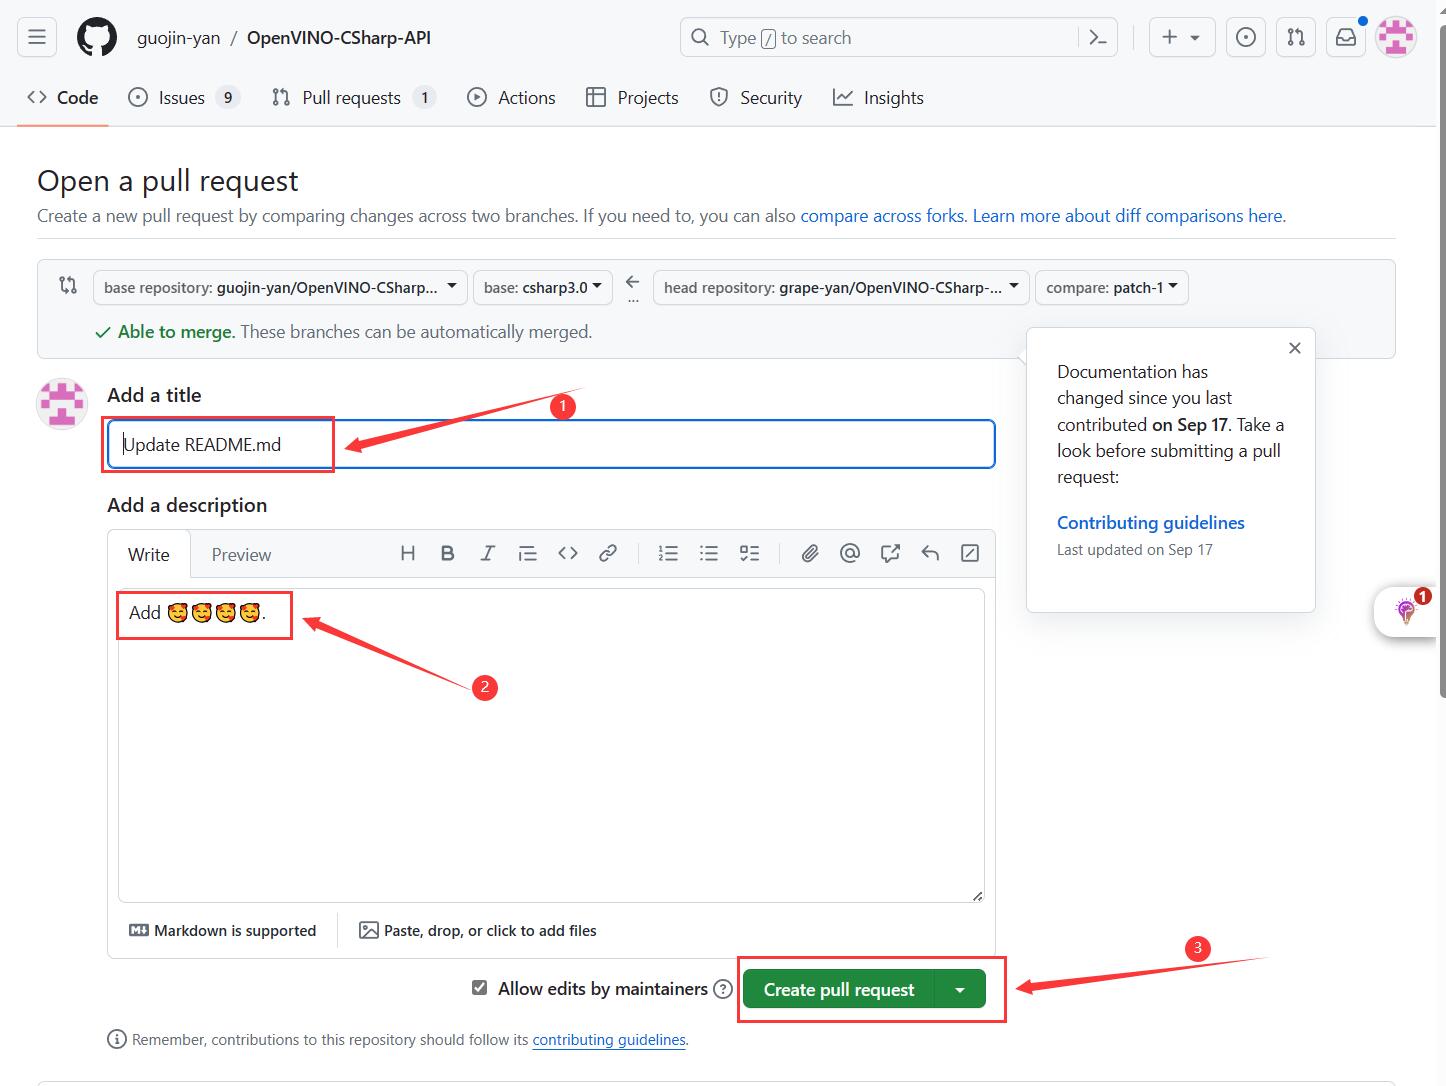
Task: Insert code formatting with the code icon
Action: coord(568,553)
